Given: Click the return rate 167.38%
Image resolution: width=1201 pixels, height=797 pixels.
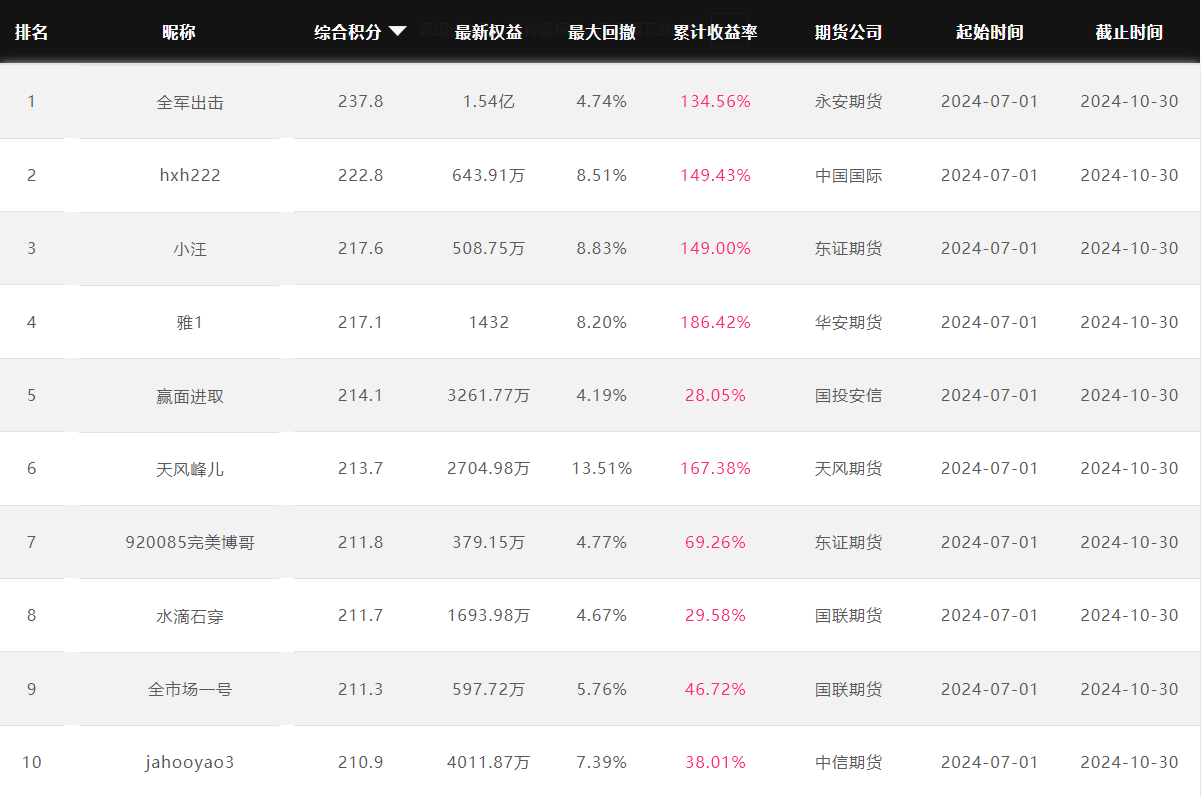Looking at the screenshot, I should coord(715,468).
